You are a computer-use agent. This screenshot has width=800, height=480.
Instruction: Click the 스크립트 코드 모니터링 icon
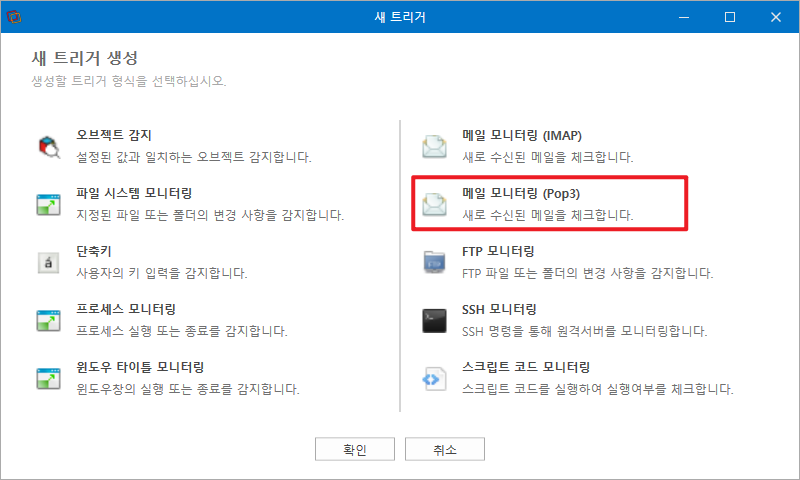click(x=434, y=378)
